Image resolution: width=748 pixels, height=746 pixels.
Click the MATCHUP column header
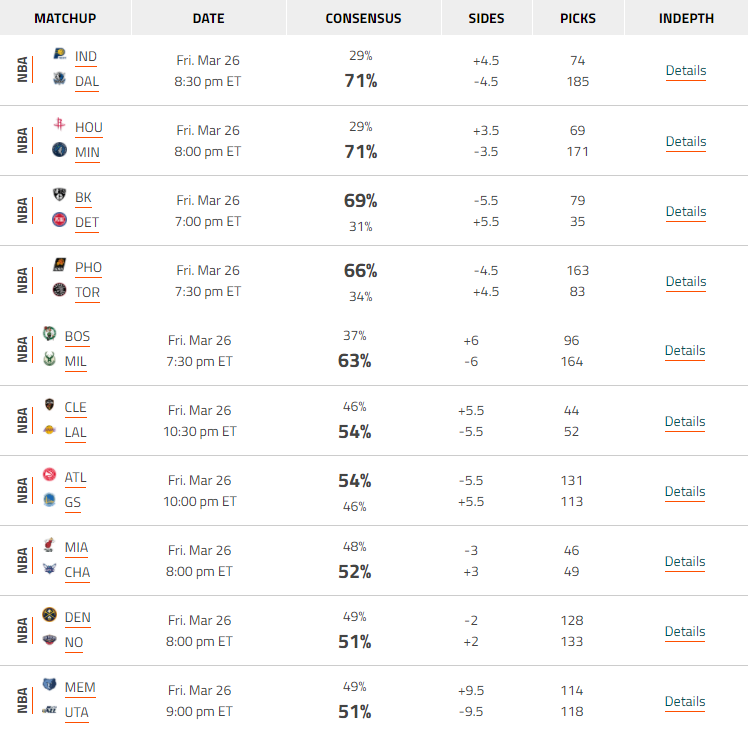[65, 18]
